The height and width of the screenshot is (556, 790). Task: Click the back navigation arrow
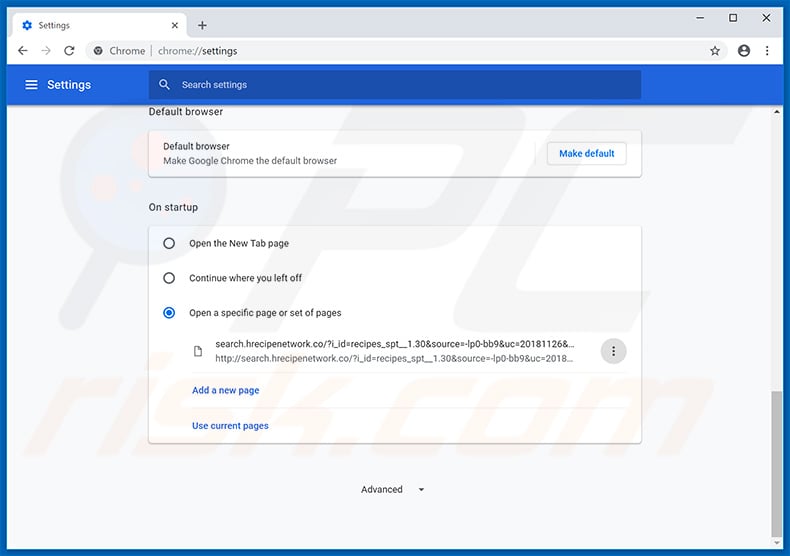click(23, 50)
